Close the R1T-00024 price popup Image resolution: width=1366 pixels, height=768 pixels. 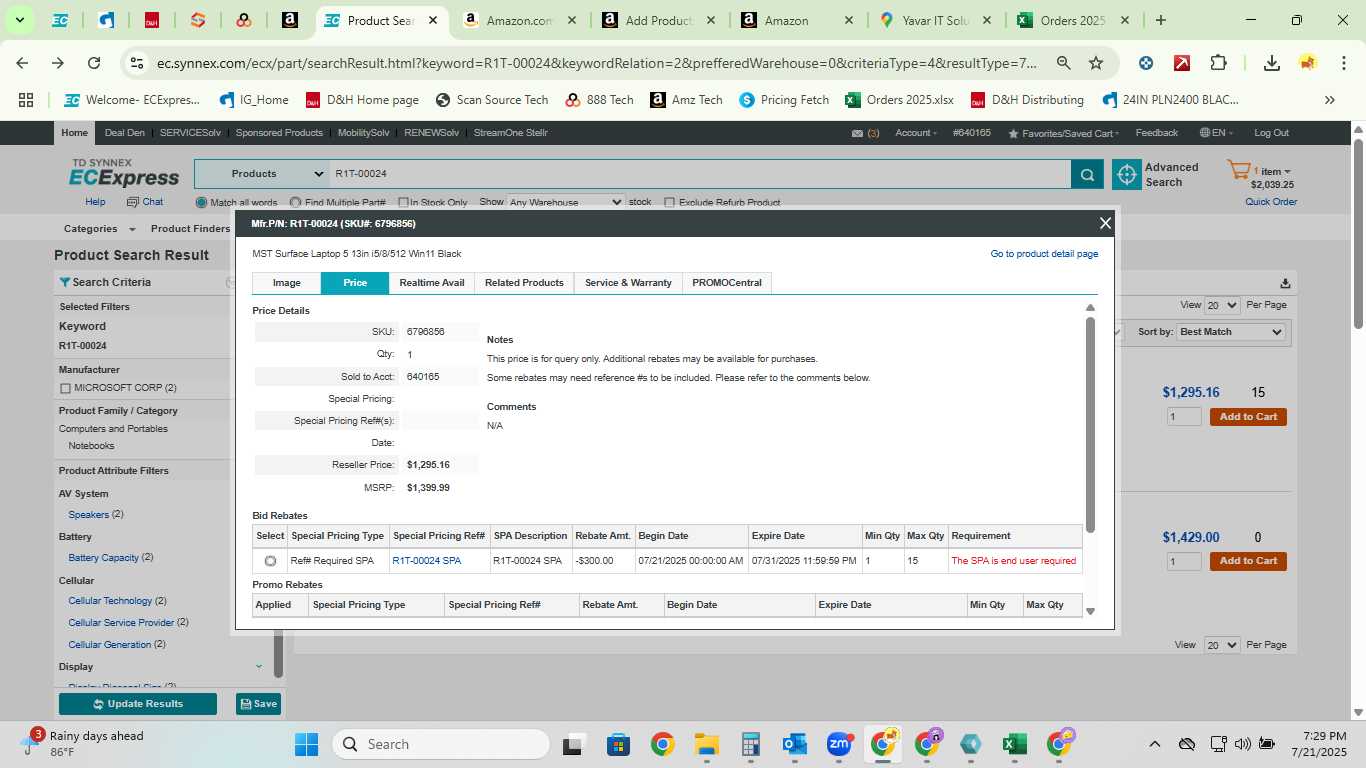[1105, 223]
